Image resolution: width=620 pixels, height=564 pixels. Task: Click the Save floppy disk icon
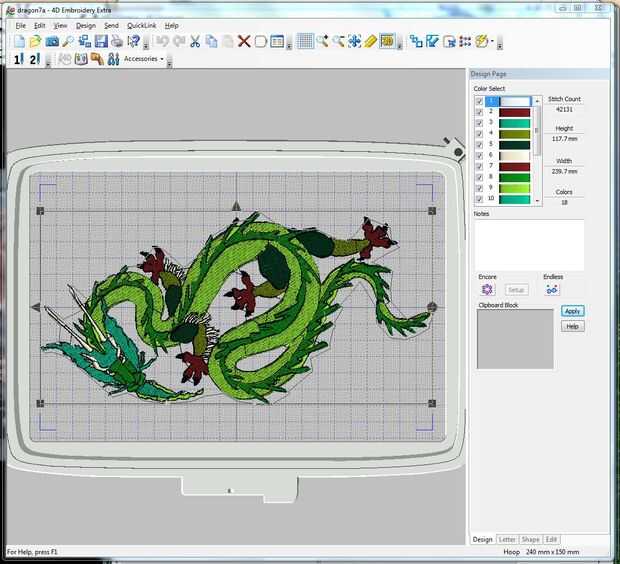(101, 41)
